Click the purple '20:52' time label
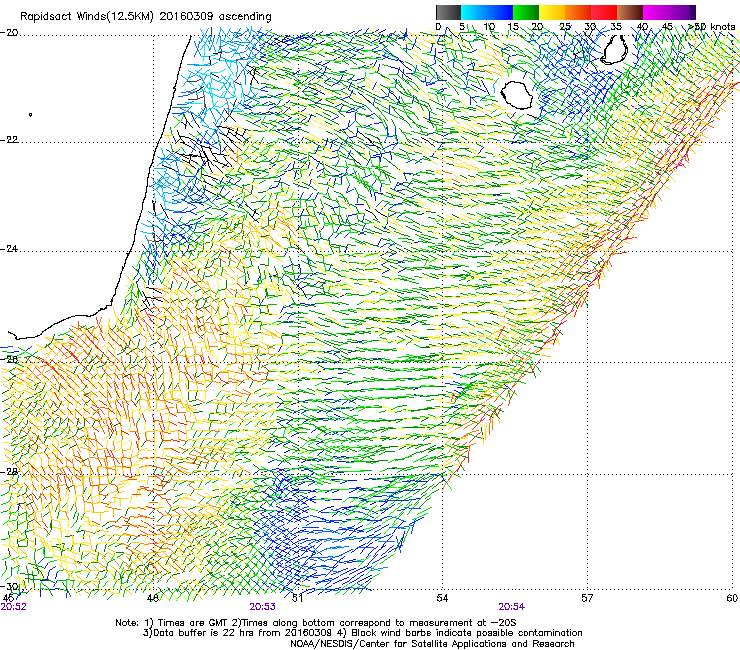Screen dimensions: 740x650 (x=14, y=607)
